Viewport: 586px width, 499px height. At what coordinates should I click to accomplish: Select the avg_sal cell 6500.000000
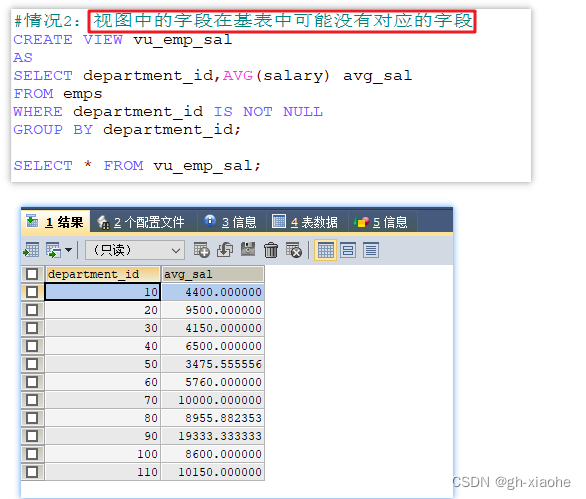tap(213, 346)
